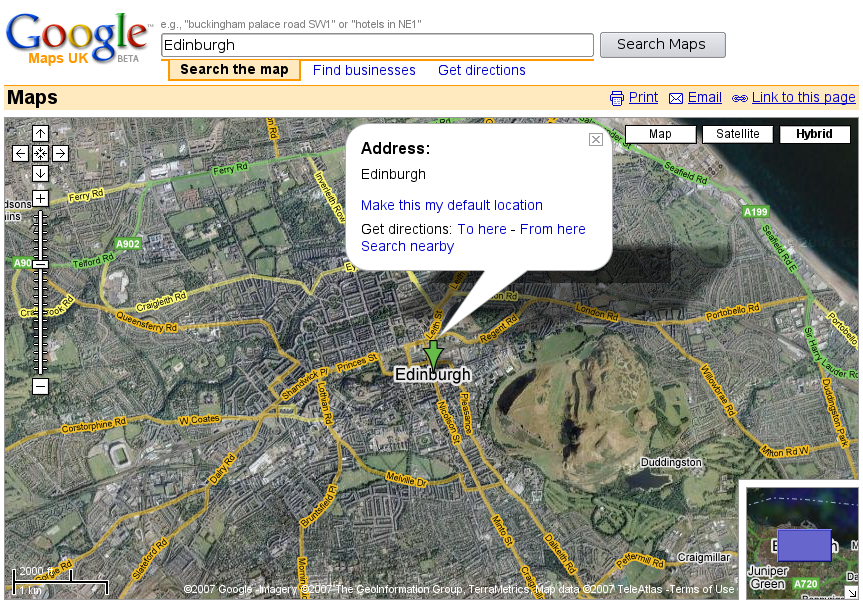Open the Print link
Viewport: 863px width, 605px height.
click(x=643, y=97)
